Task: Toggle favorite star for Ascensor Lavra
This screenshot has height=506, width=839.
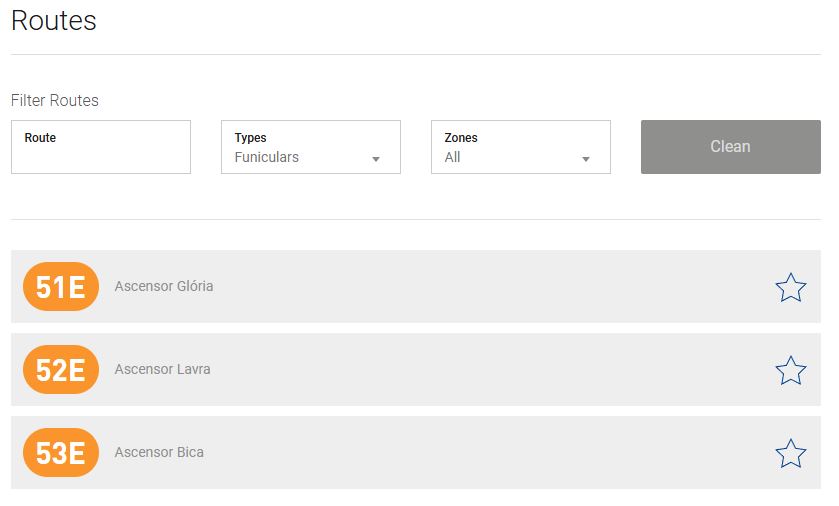Action: [x=790, y=370]
